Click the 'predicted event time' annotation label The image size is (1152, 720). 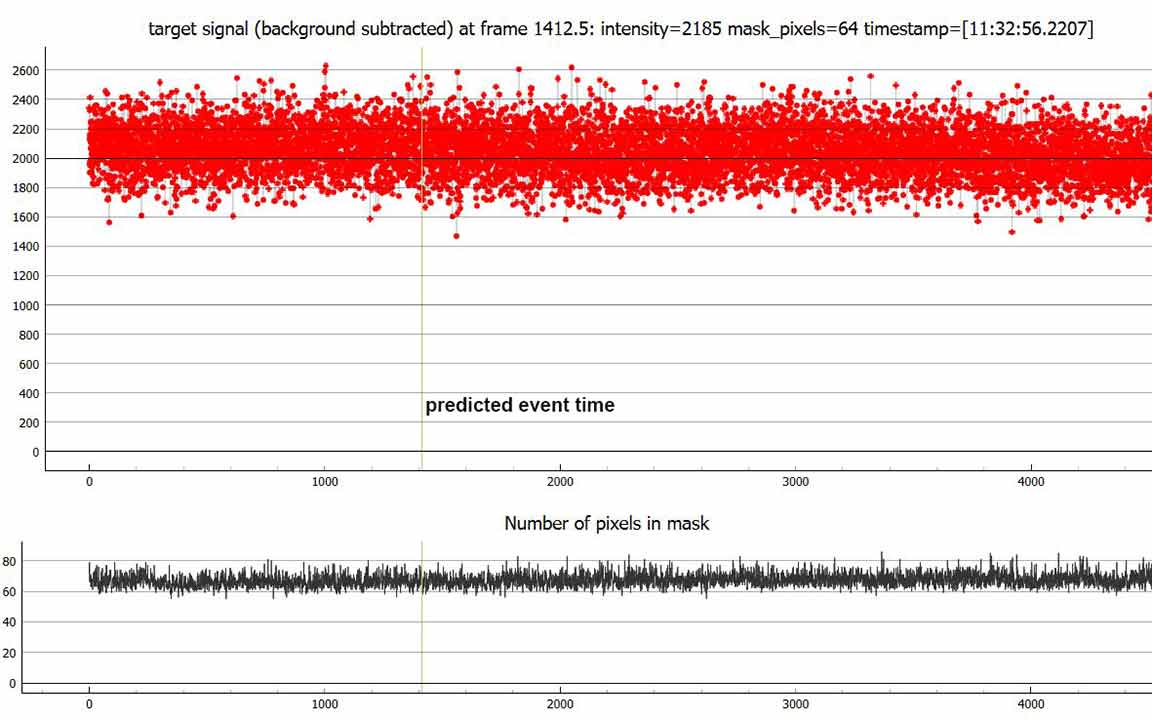point(519,405)
